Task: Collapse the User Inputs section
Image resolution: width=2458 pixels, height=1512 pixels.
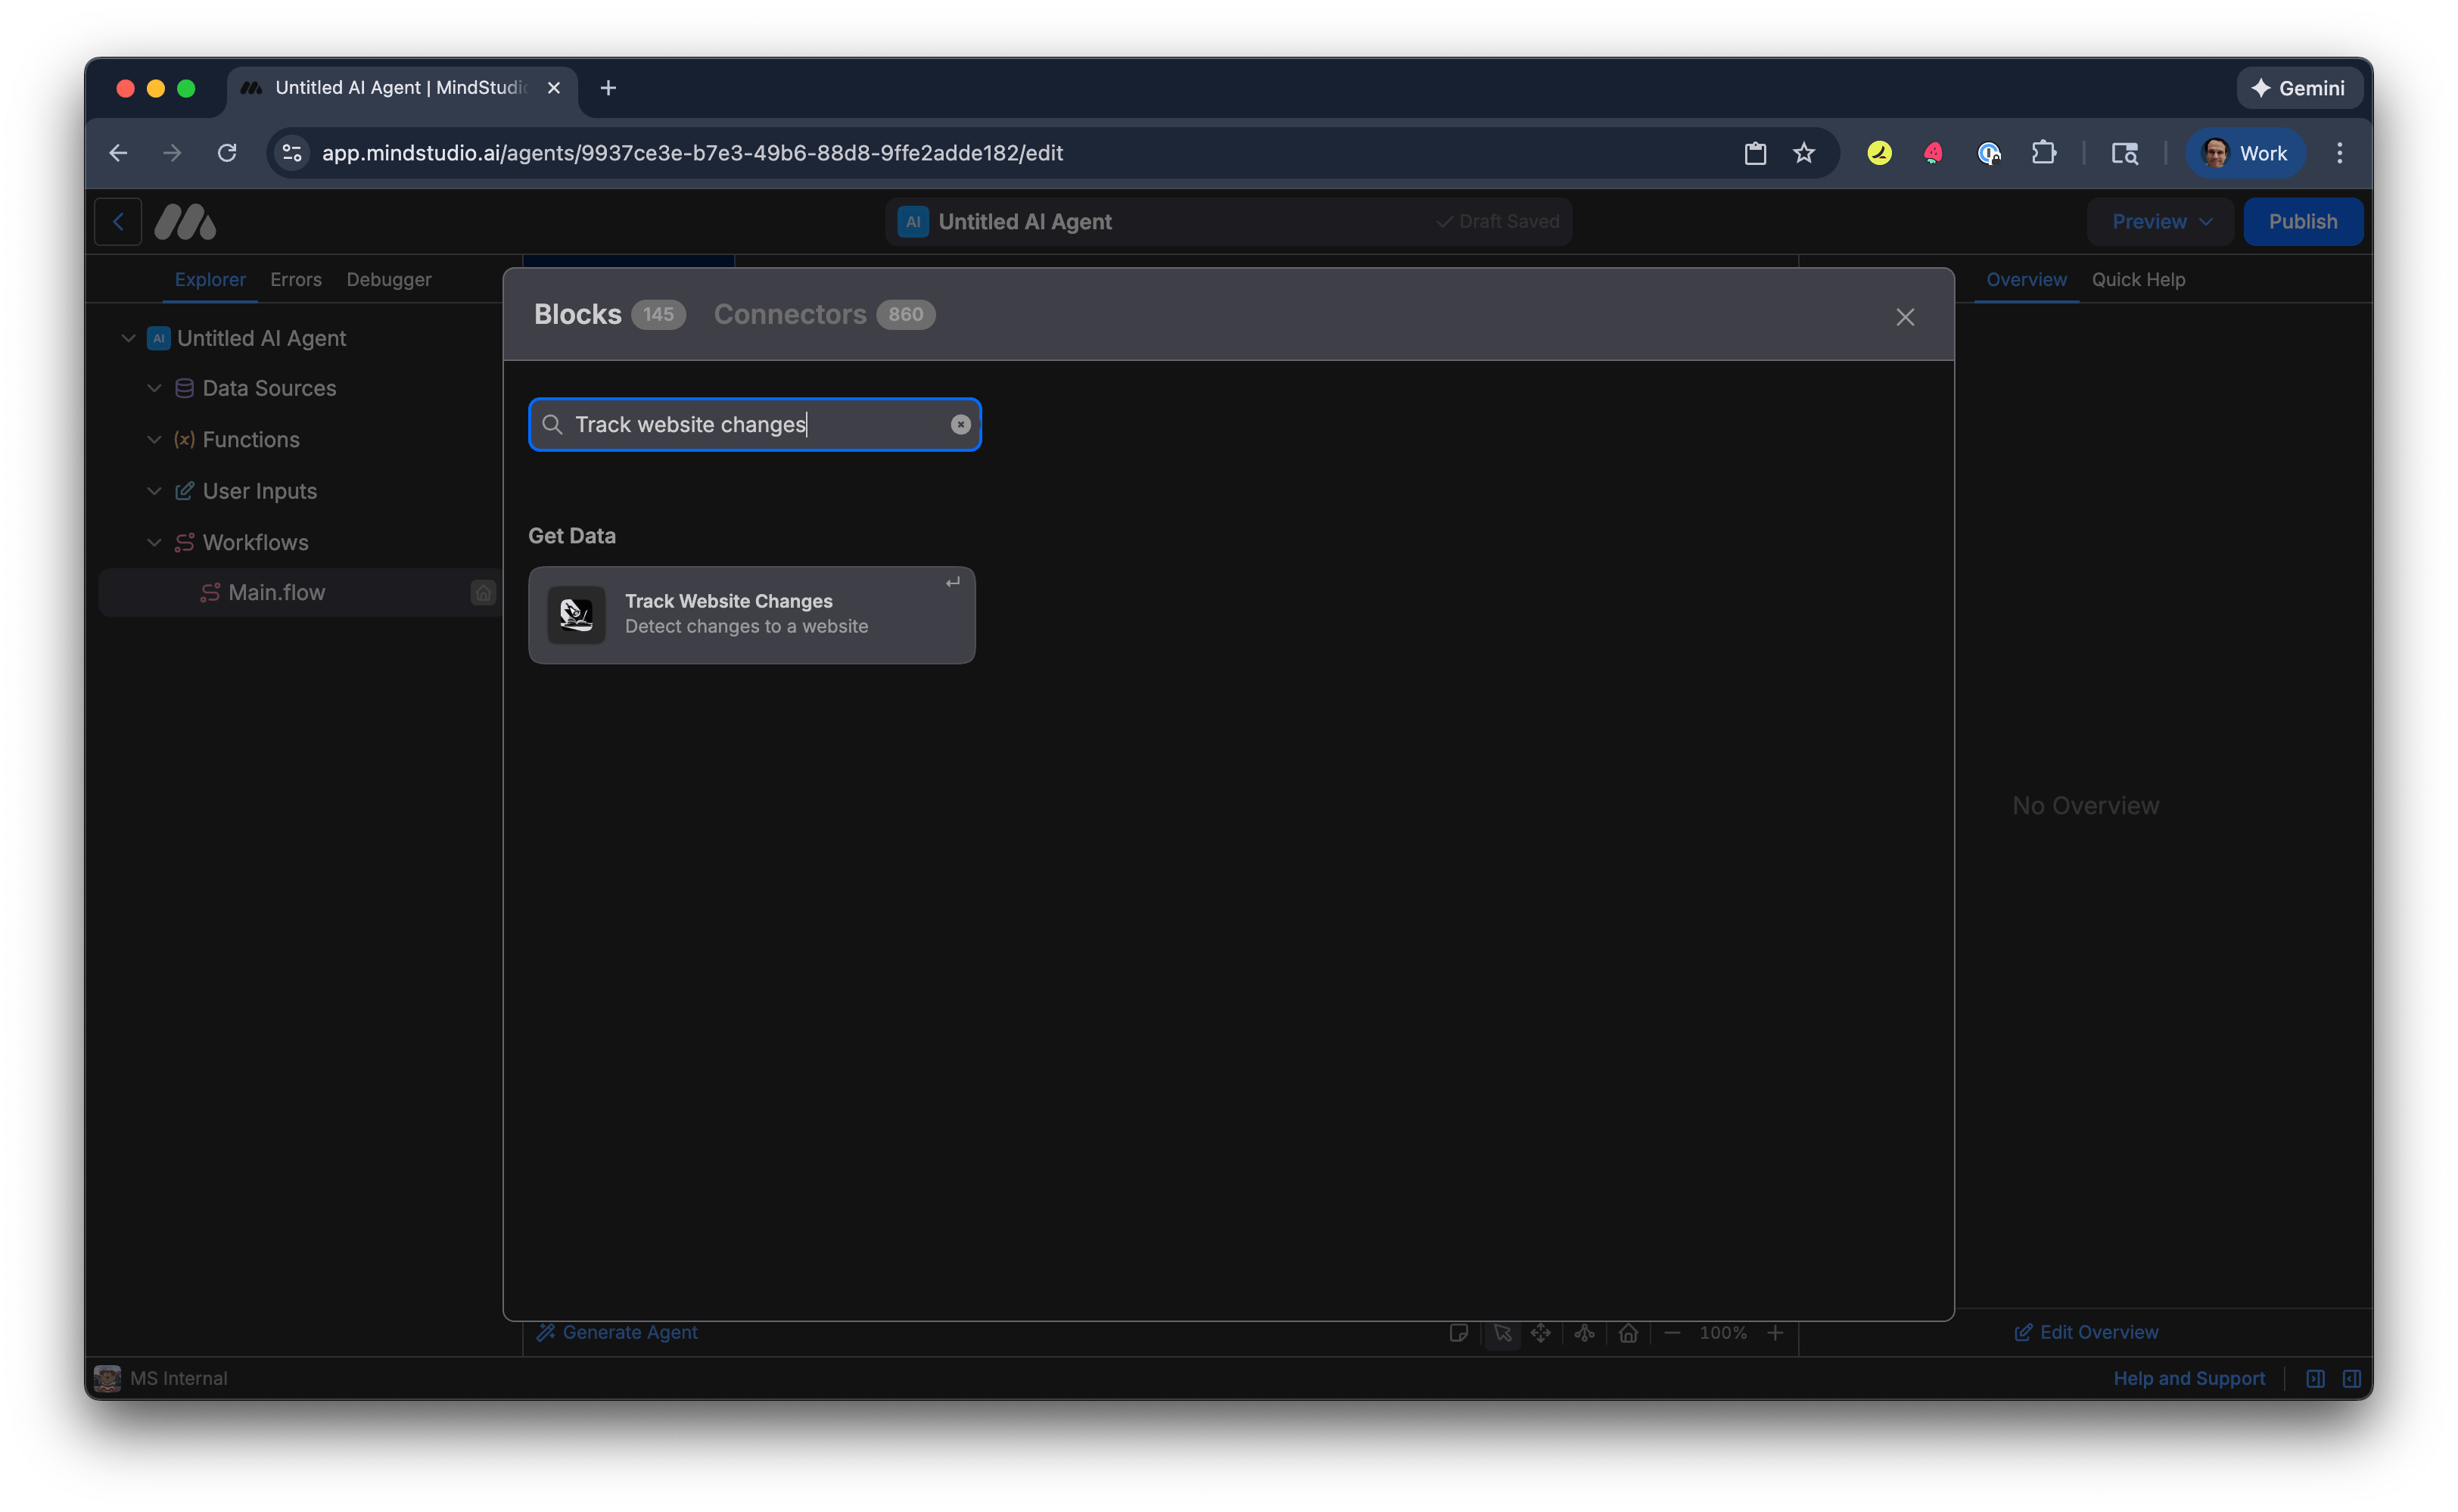Action: point(154,491)
